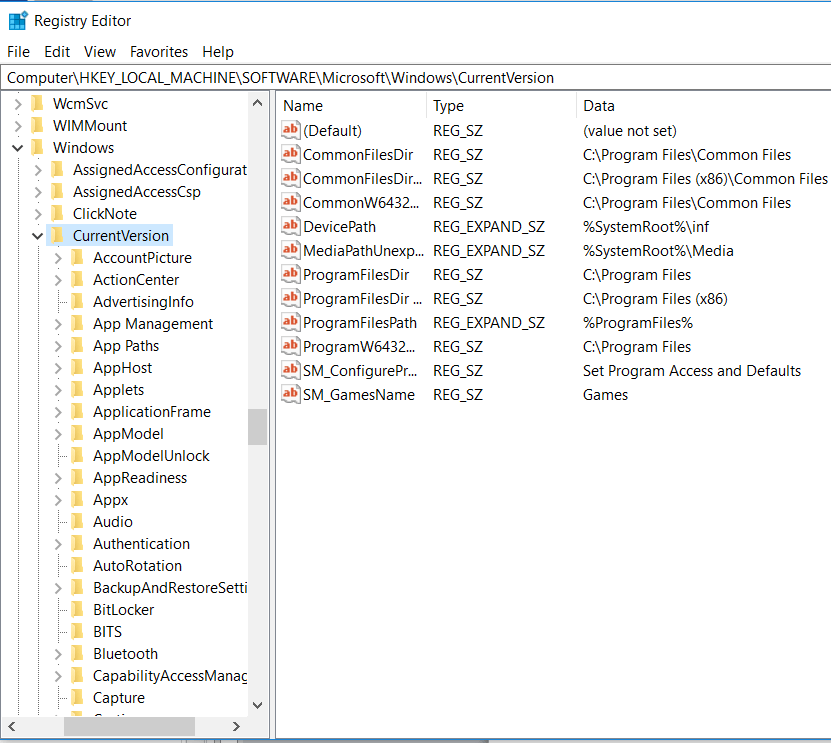The width and height of the screenshot is (831, 743).
Task: Expand the ActionCenter key
Action: 58,280
